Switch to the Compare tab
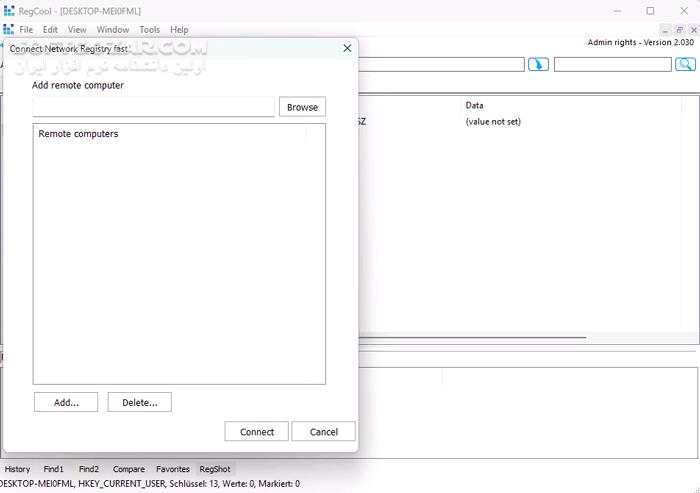 point(129,469)
